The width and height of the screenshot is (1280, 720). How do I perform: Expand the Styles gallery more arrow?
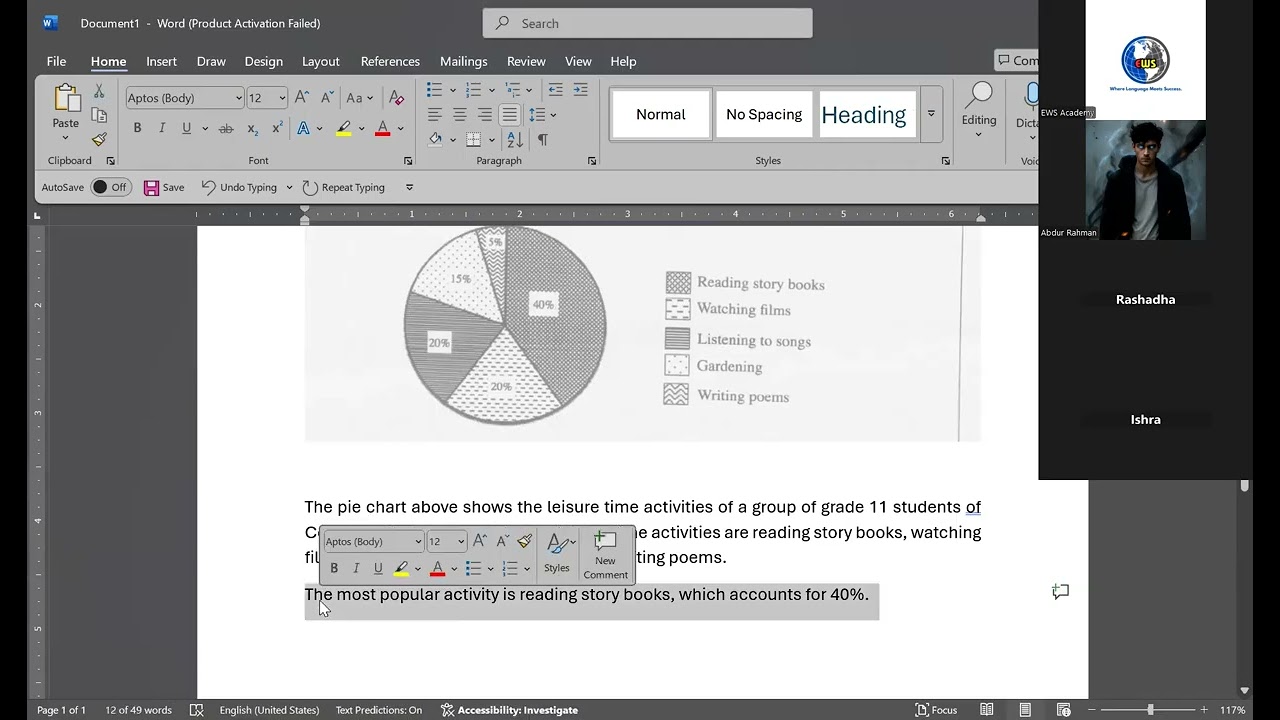[931, 114]
